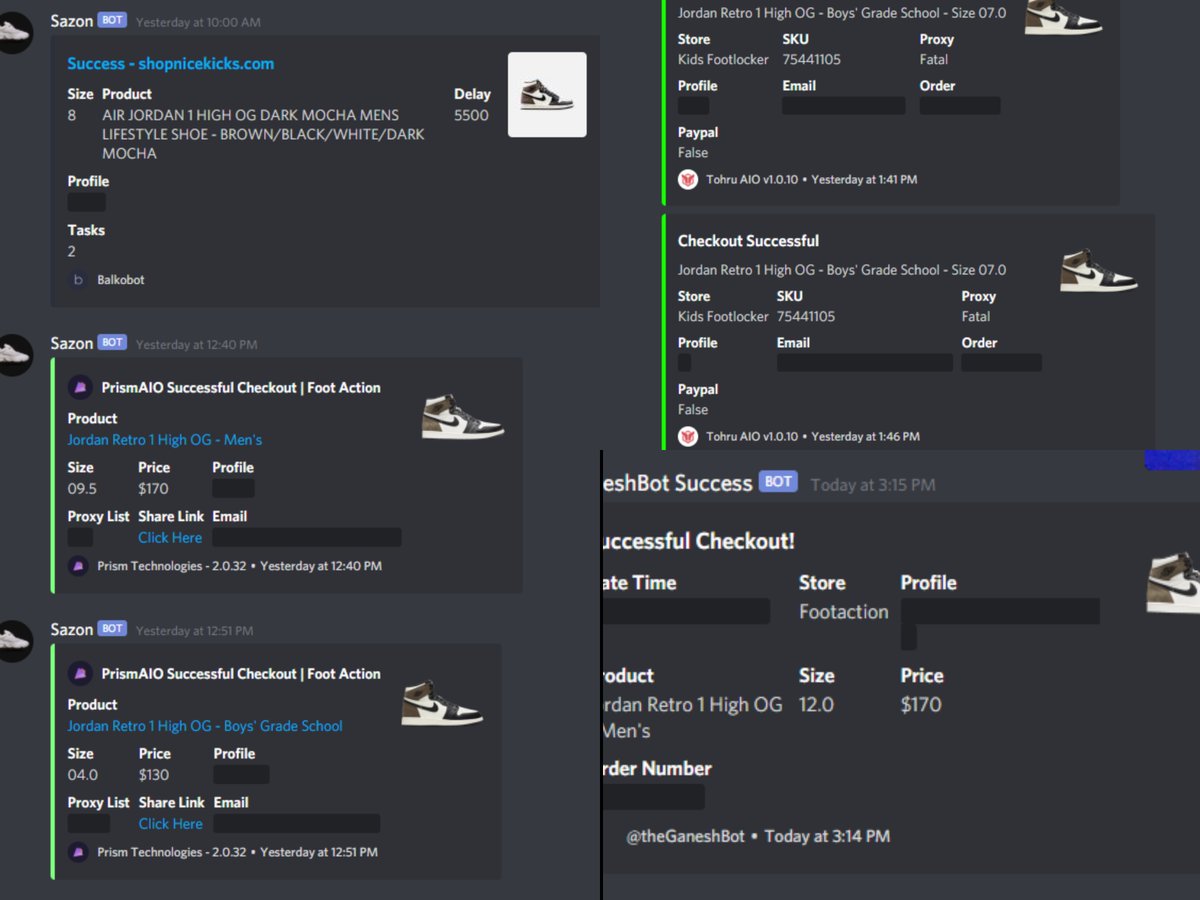The image size is (1200, 900).
Task: Click the Today at 3:15 PM timestamp
Action: pos(873,485)
